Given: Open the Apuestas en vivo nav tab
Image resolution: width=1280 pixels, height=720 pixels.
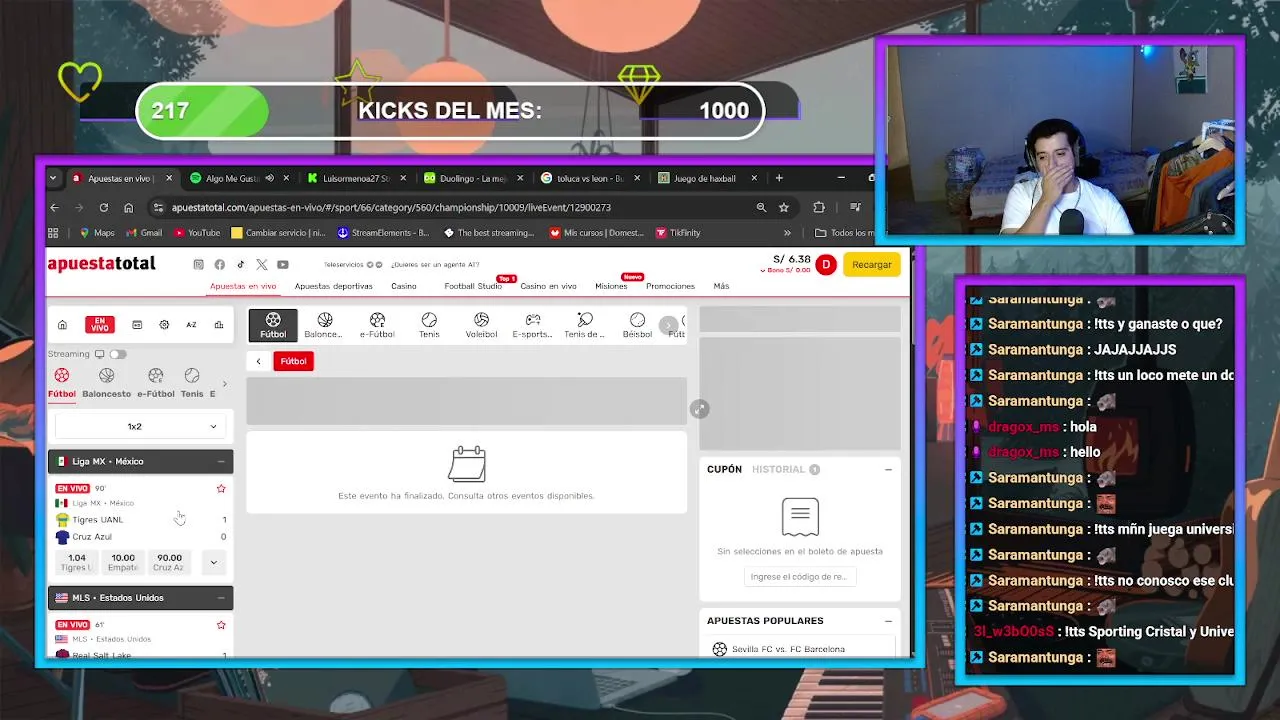Looking at the screenshot, I should [243, 286].
